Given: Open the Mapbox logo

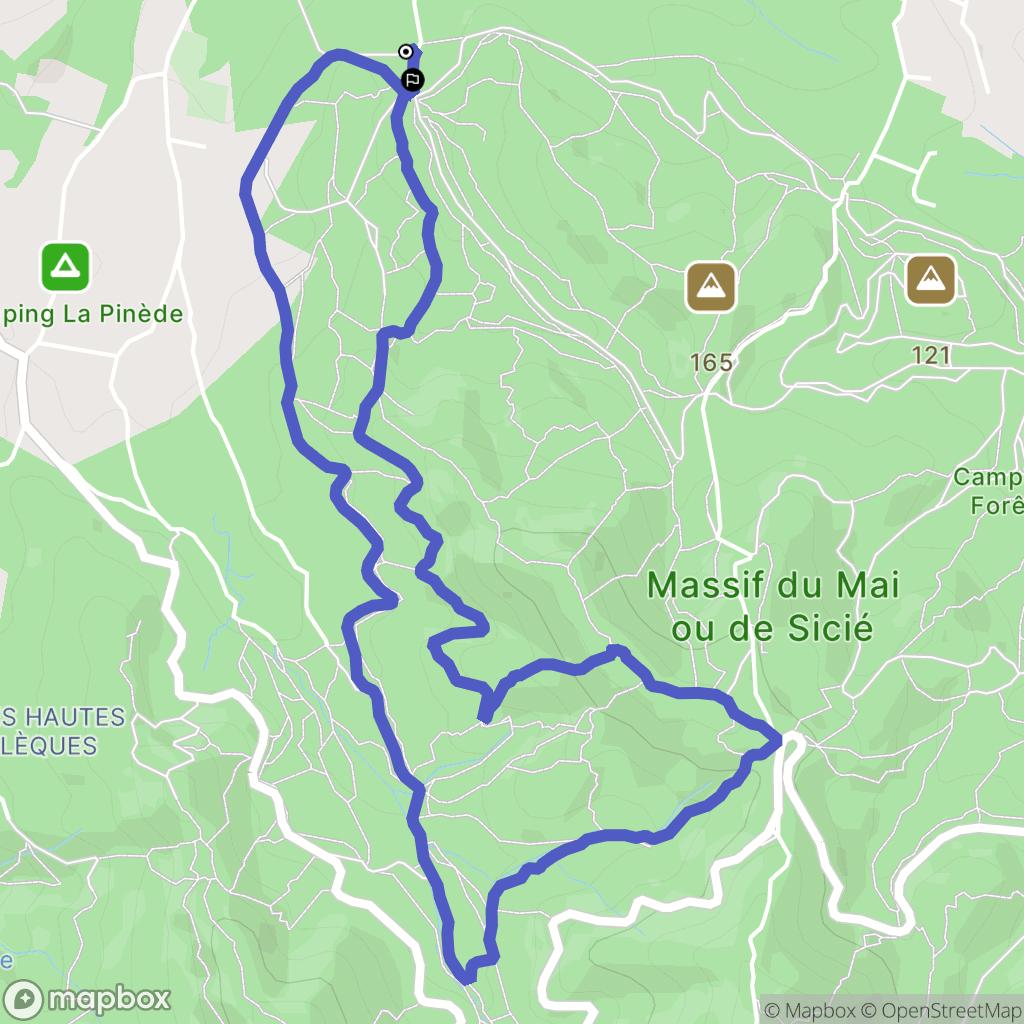Looking at the screenshot, I should [x=87, y=999].
